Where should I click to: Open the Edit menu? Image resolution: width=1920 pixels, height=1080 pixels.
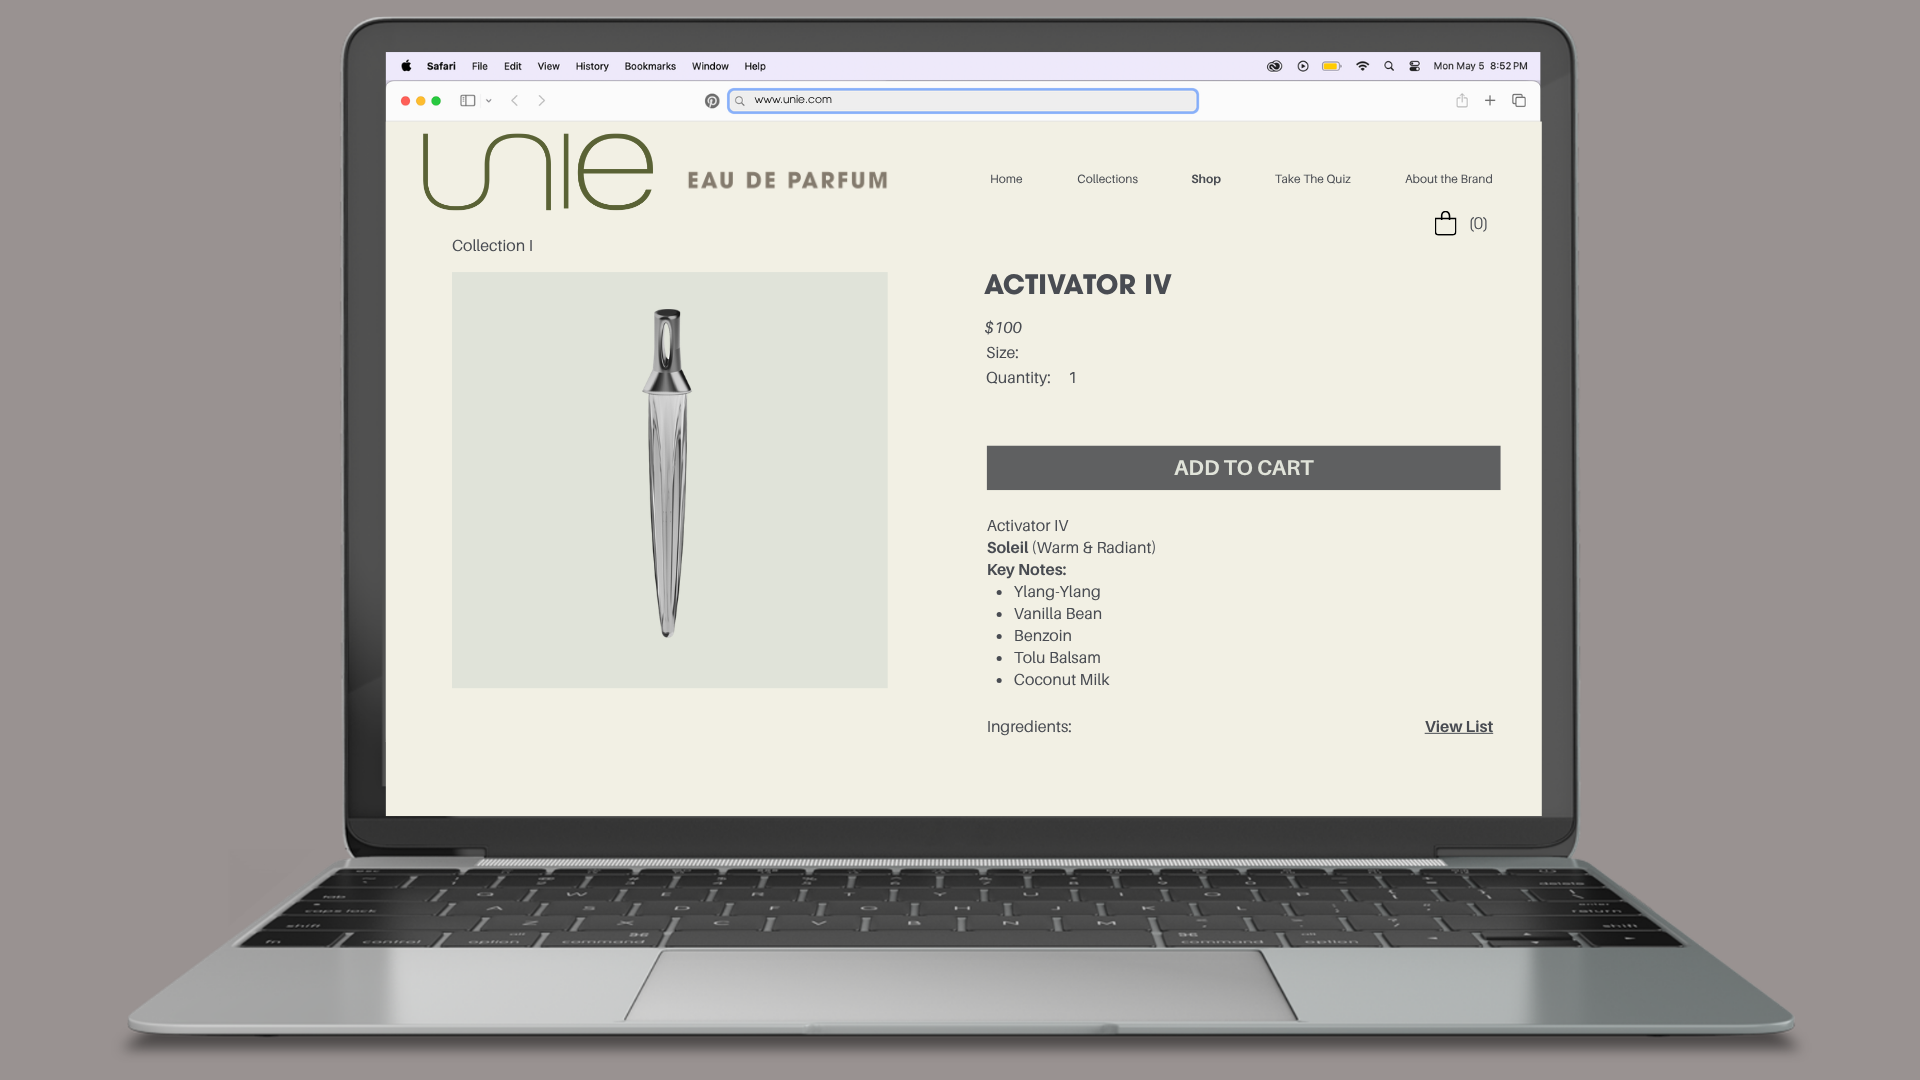(513, 66)
